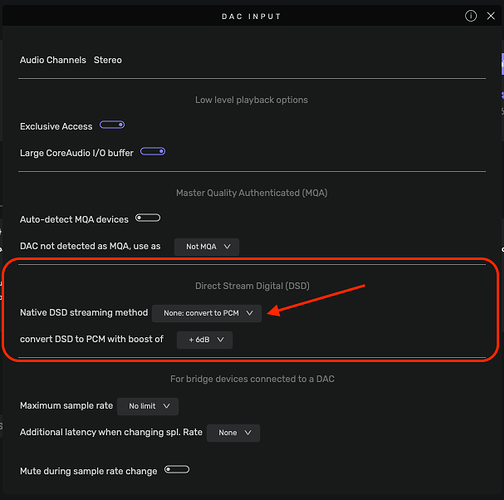
Task: Close the DAC Input dialog
Action: pyautogui.click(x=491, y=16)
